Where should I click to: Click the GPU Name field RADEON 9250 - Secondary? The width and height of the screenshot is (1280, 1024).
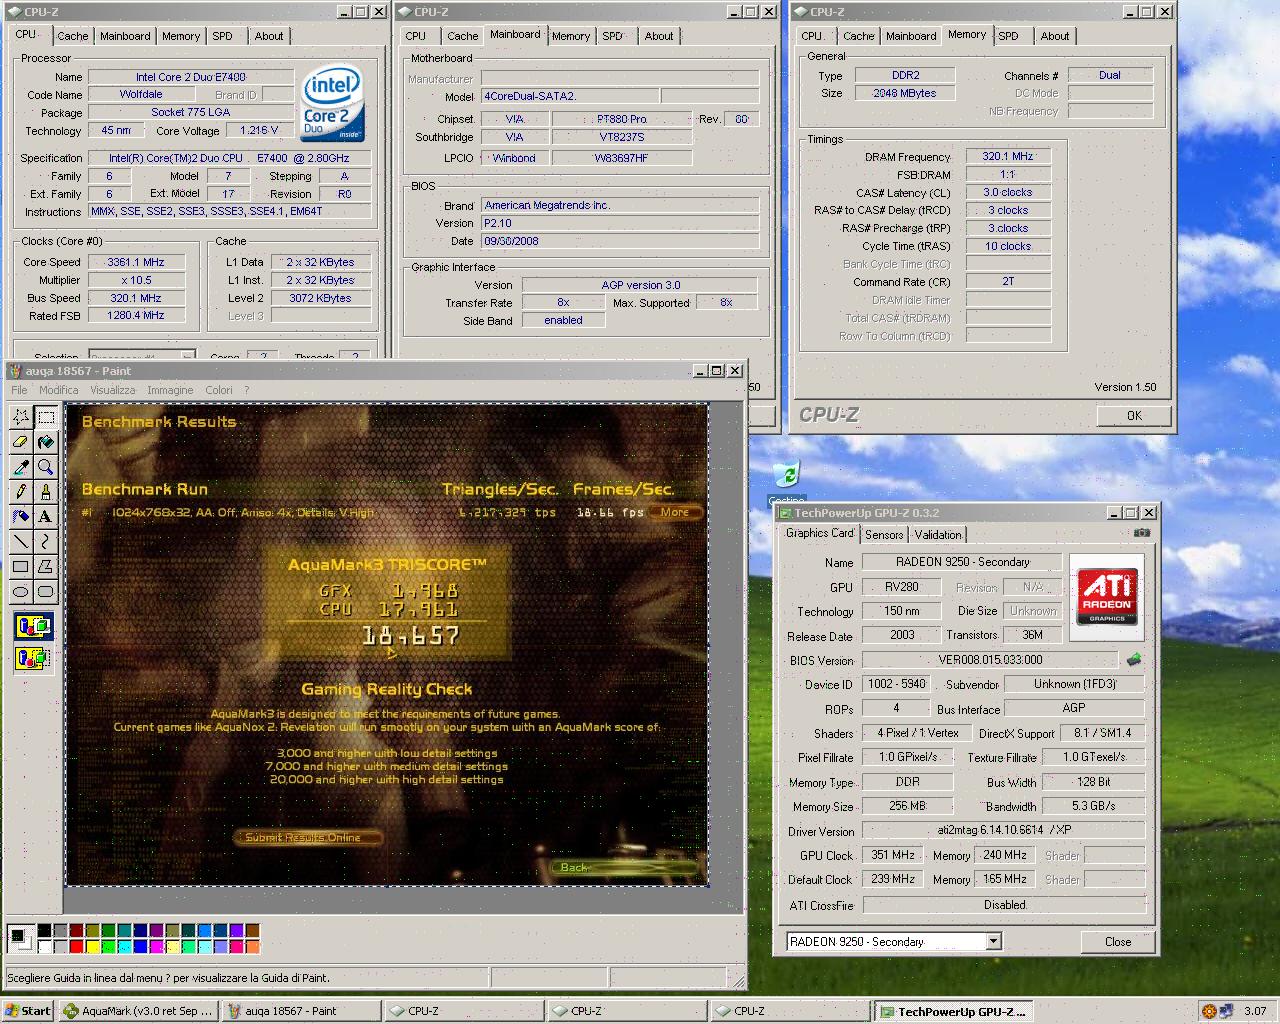tap(962, 562)
